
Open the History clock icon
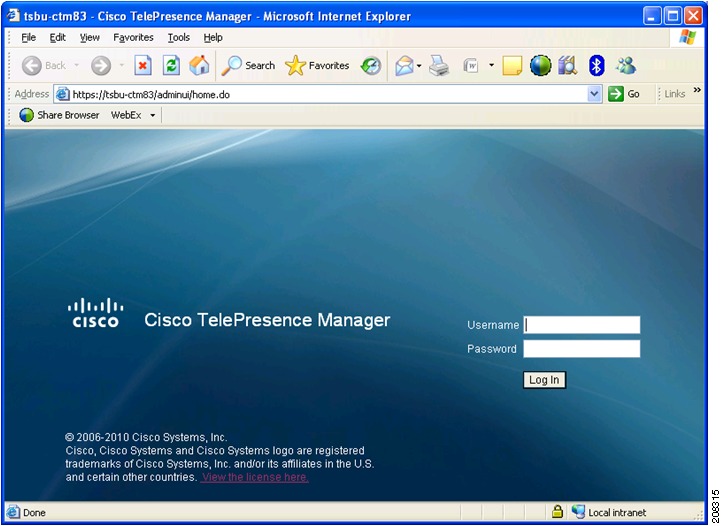tap(371, 66)
